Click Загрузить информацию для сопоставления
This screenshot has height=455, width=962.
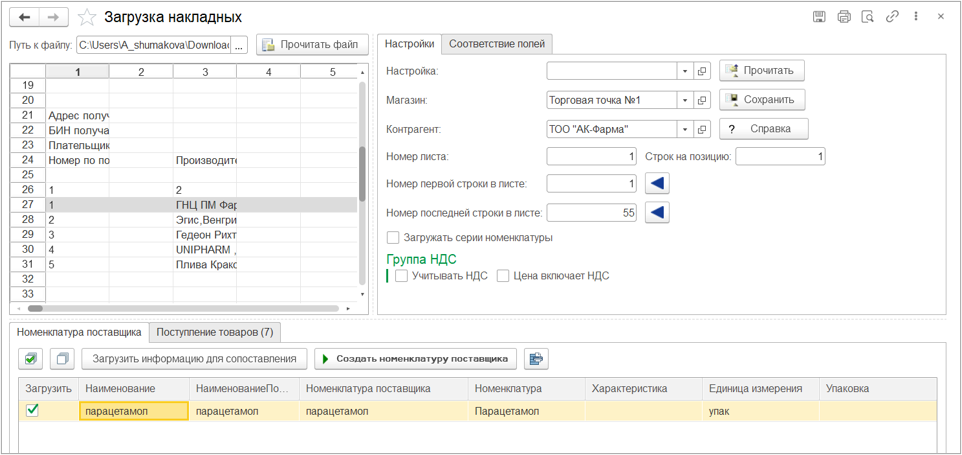click(x=194, y=359)
